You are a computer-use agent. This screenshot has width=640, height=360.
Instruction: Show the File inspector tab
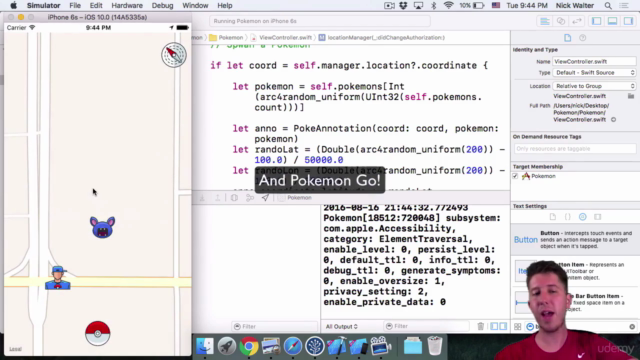coord(567,38)
